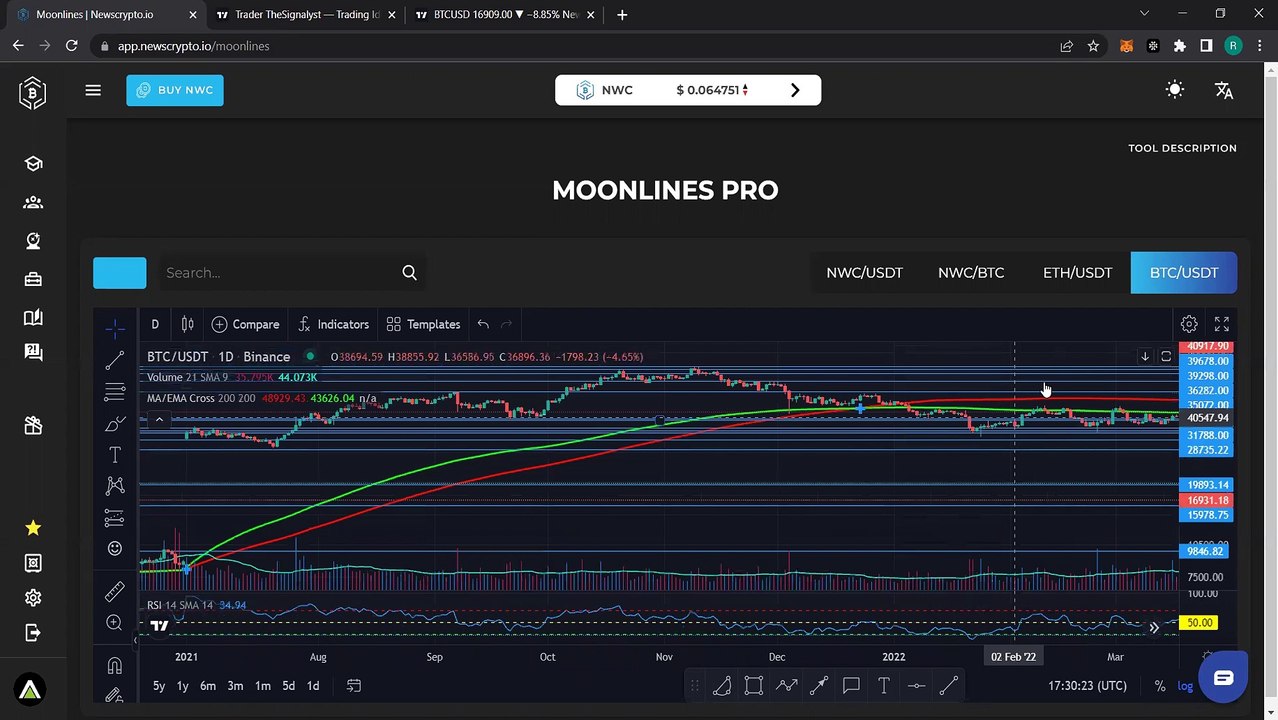The width and height of the screenshot is (1278, 720).
Task: Click the search magnifier icon
Action: click(x=409, y=272)
